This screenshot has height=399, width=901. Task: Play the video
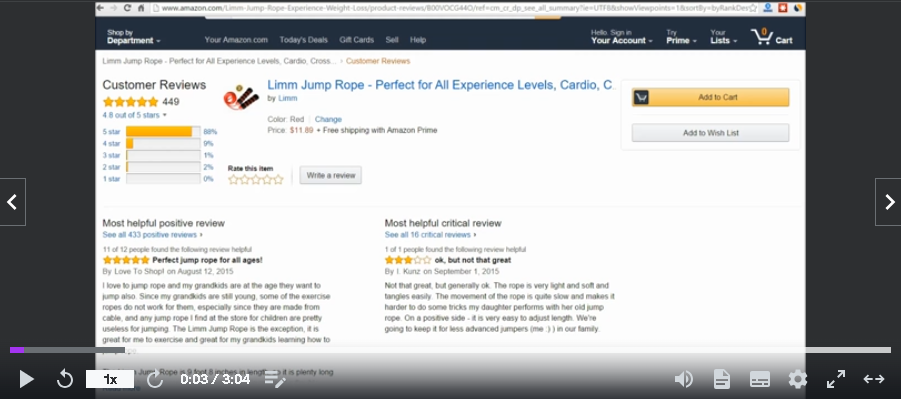(x=26, y=379)
